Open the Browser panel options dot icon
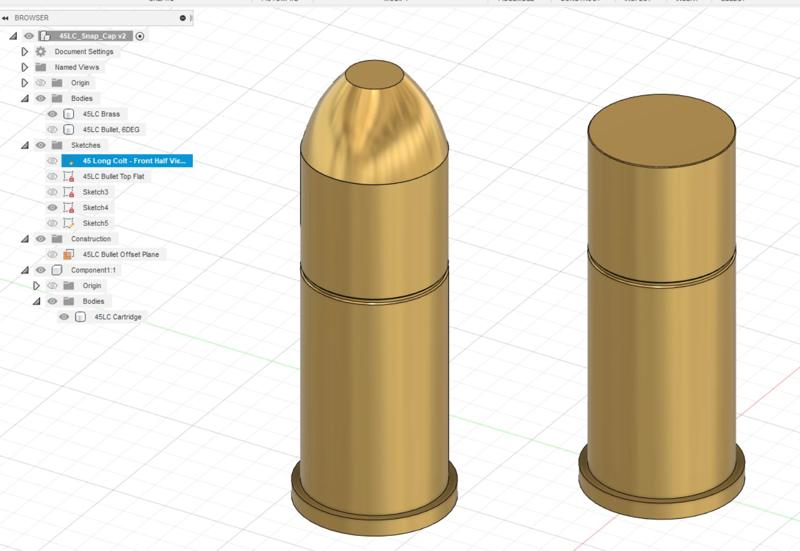This screenshot has width=800, height=551. point(183,18)
